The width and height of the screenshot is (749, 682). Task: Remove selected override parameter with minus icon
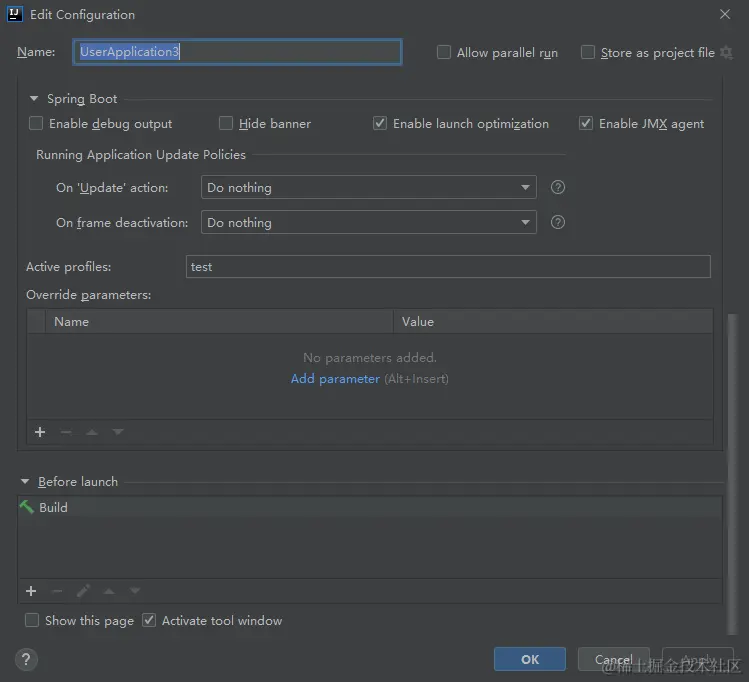66,432
